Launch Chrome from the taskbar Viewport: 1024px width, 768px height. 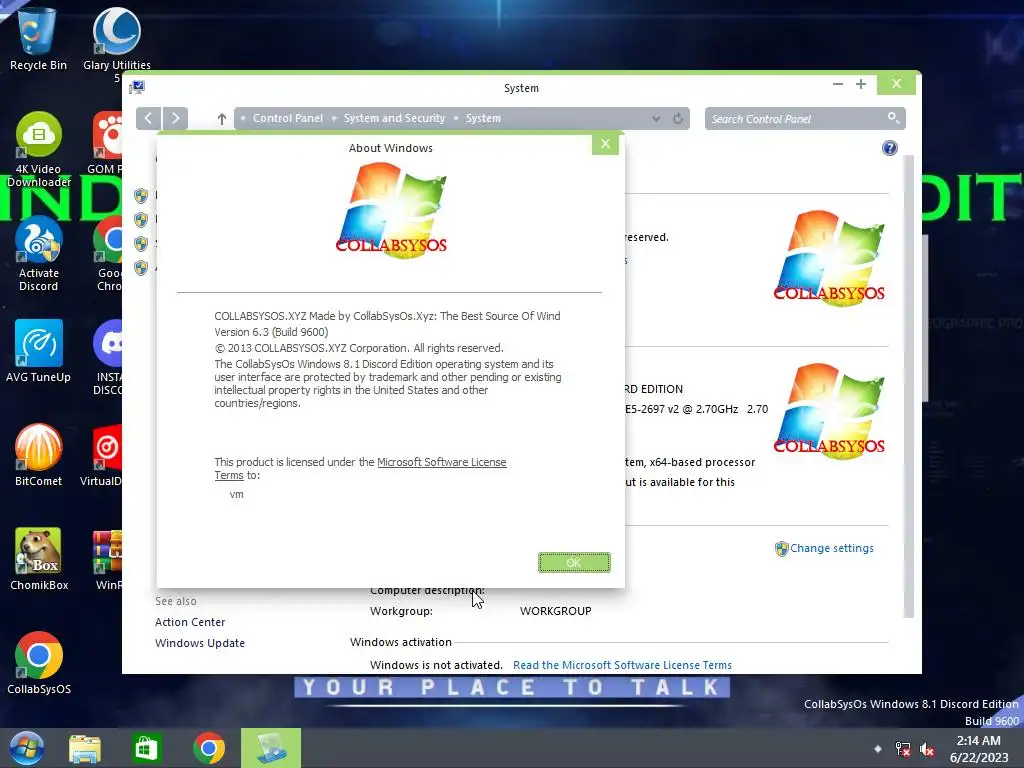tap(209, 748)
